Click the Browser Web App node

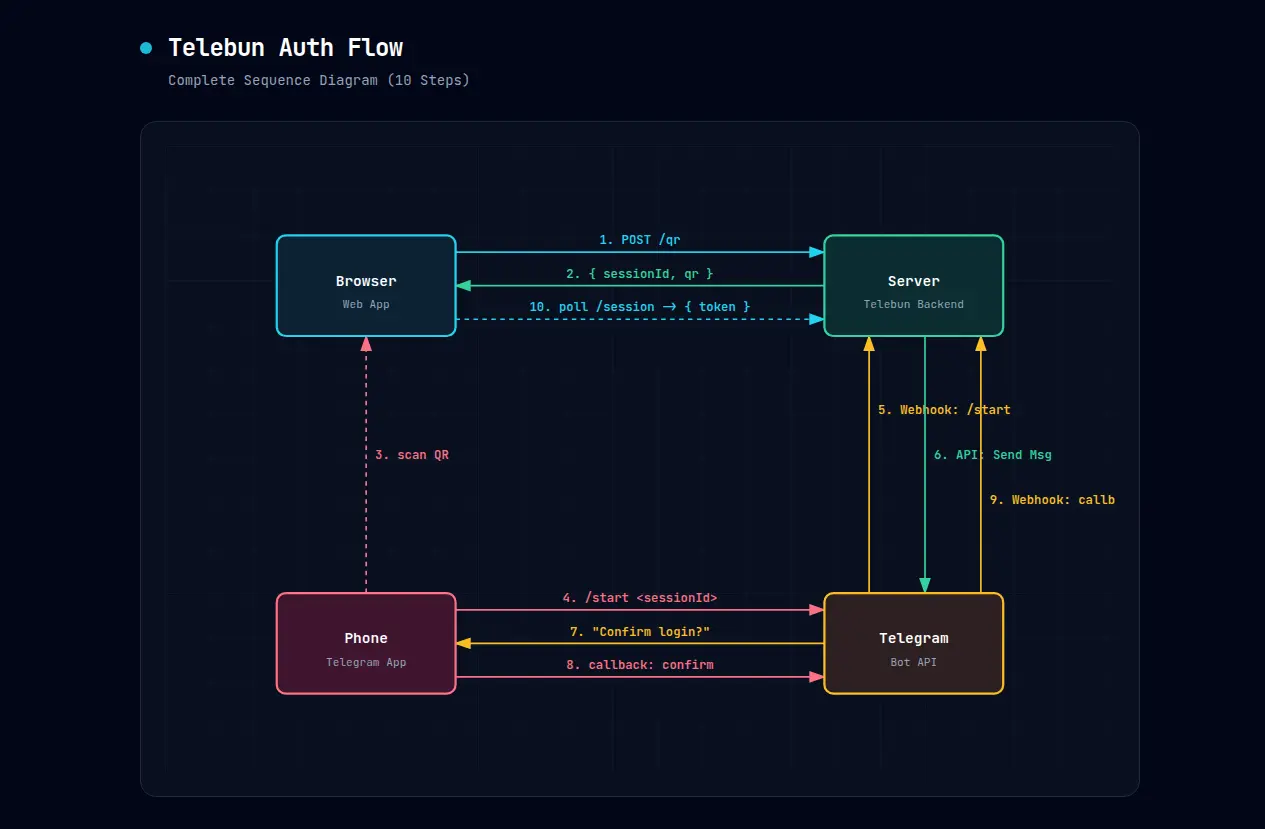(366, 286)
